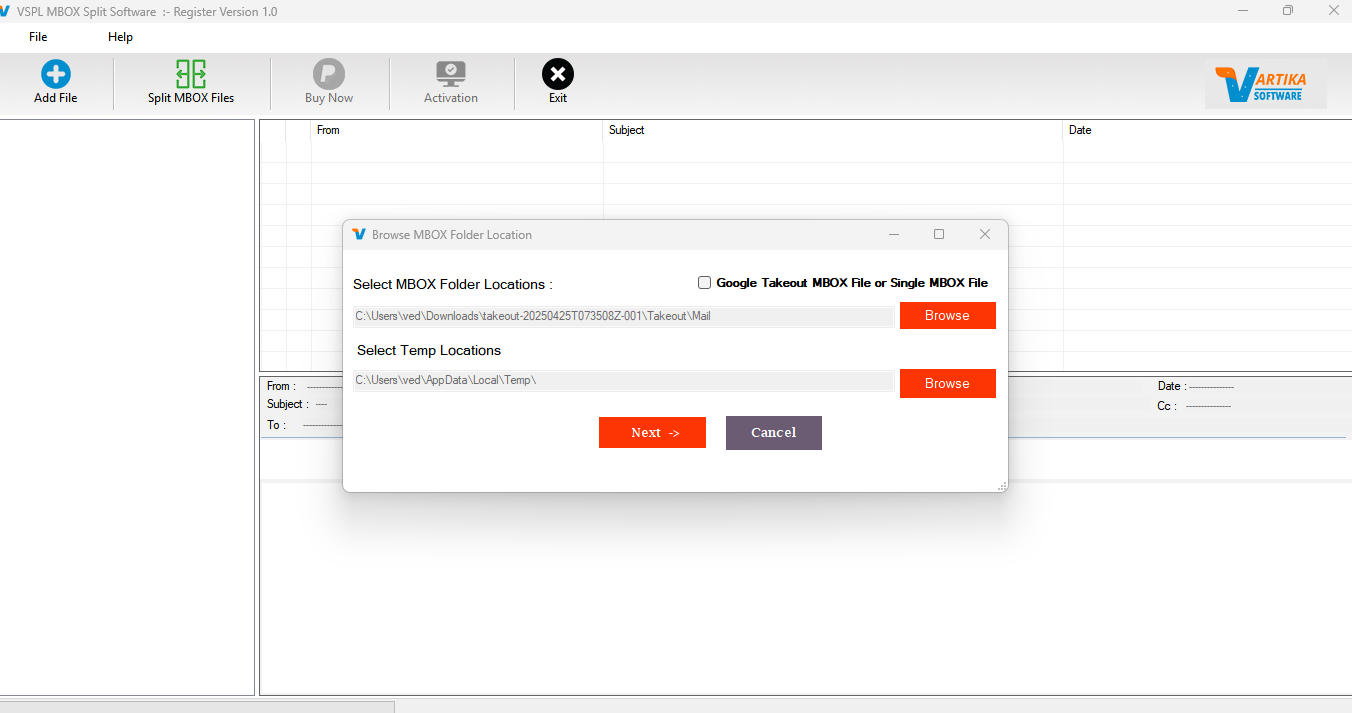
Task: Click the Vartika Software logo
Action: coord(1266,84)
